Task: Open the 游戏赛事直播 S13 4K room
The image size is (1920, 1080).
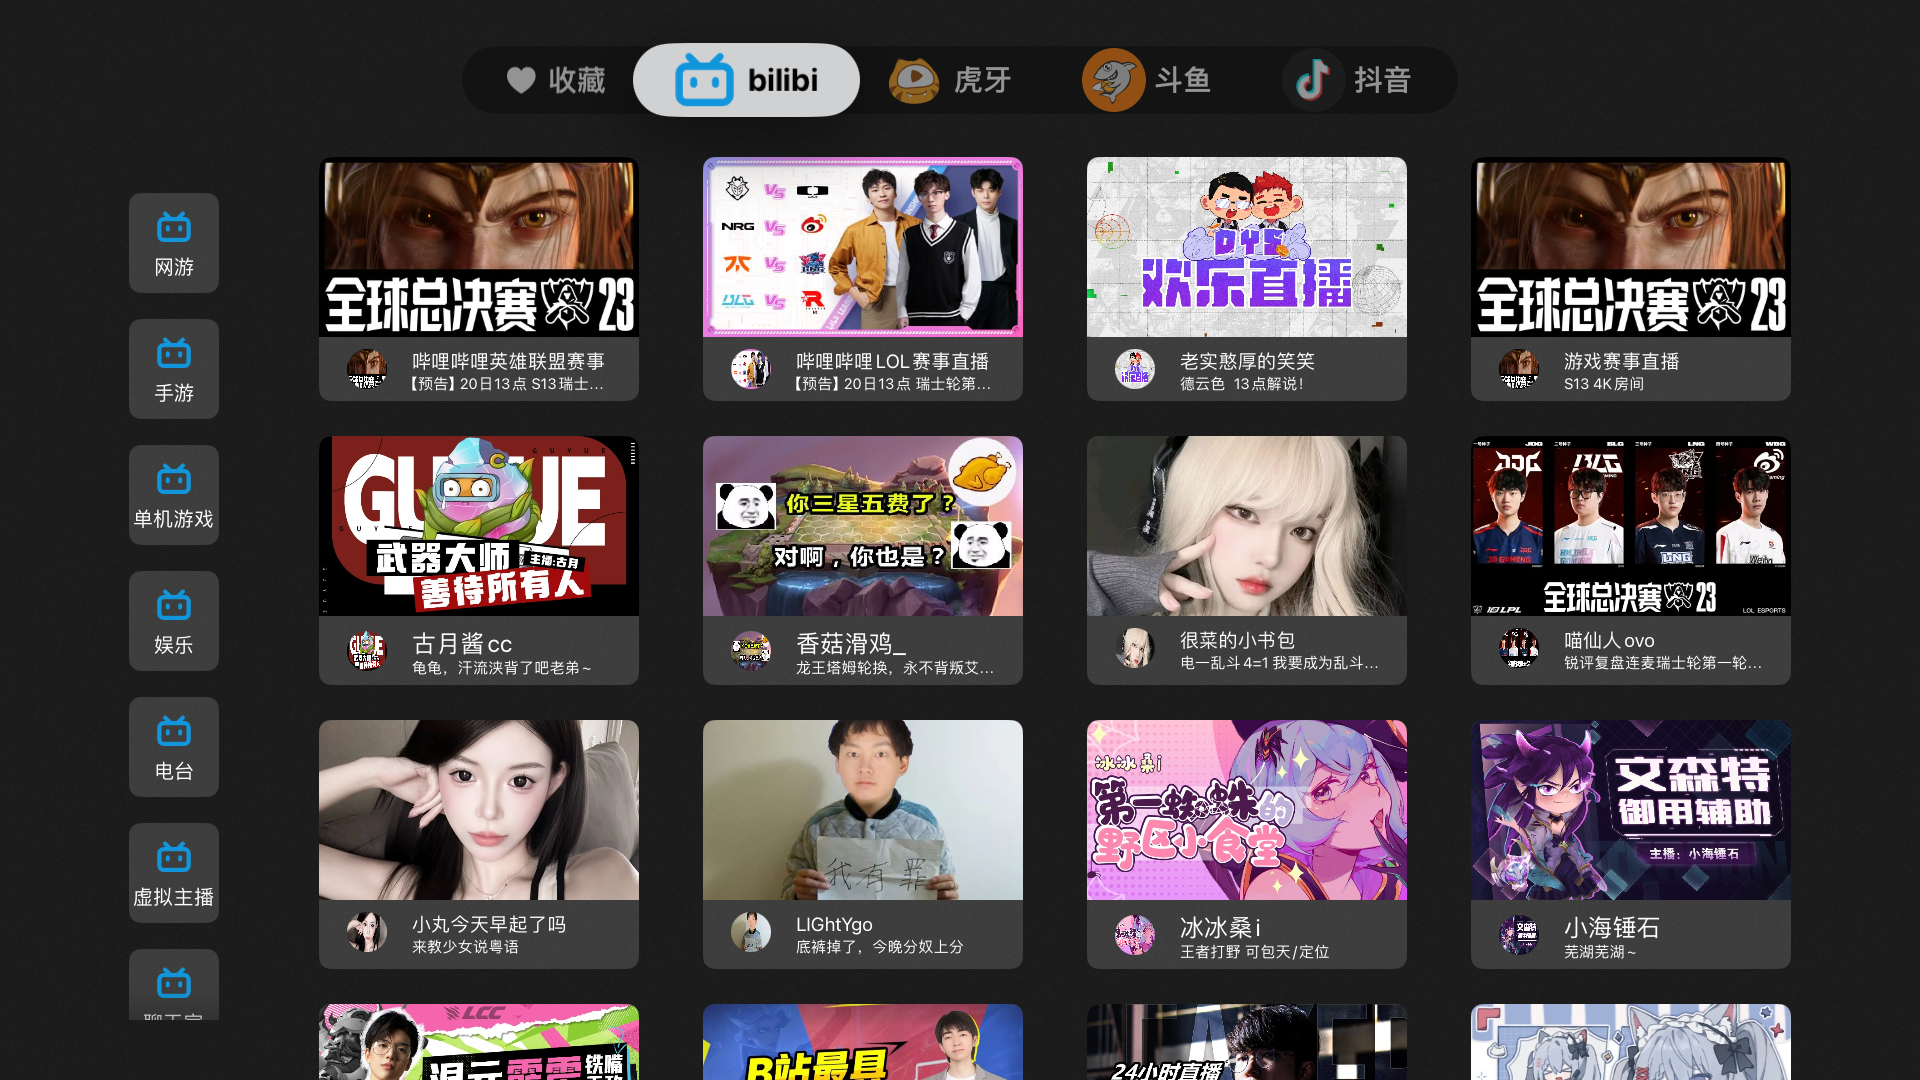Action: pos(1631,279)
